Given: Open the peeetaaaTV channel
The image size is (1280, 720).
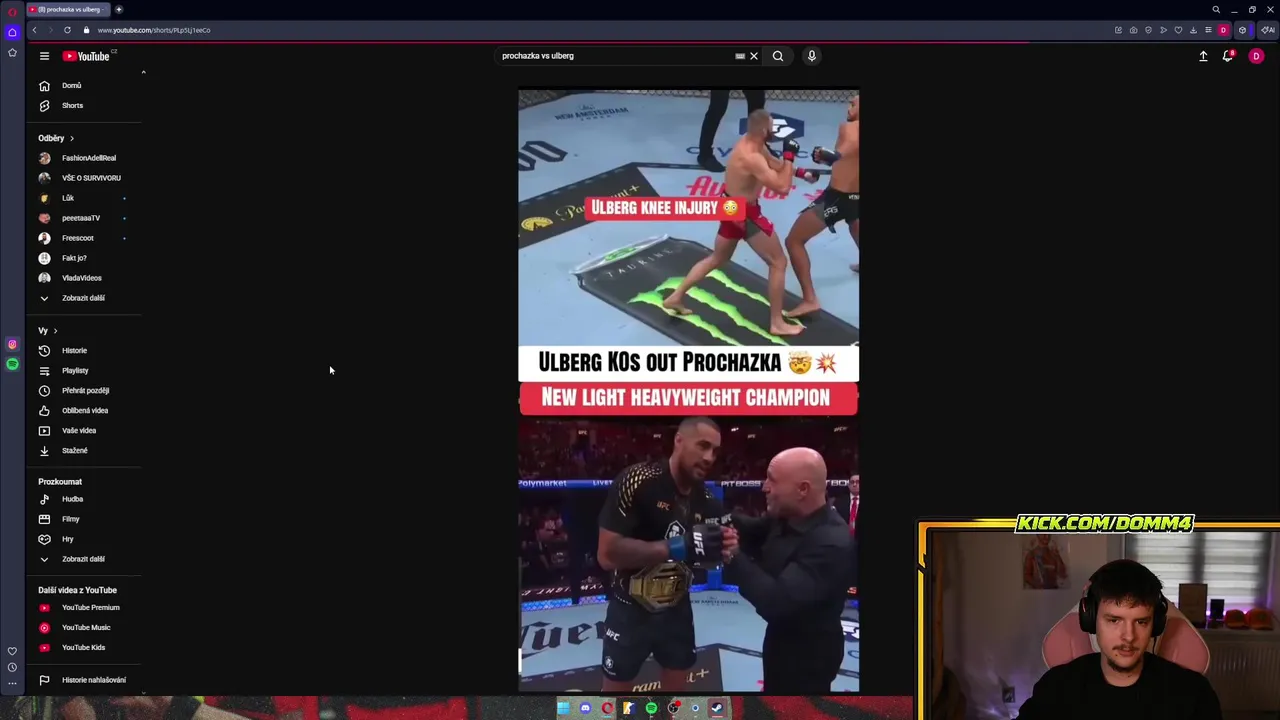Looking at the screenshot, I should (85, 218).
